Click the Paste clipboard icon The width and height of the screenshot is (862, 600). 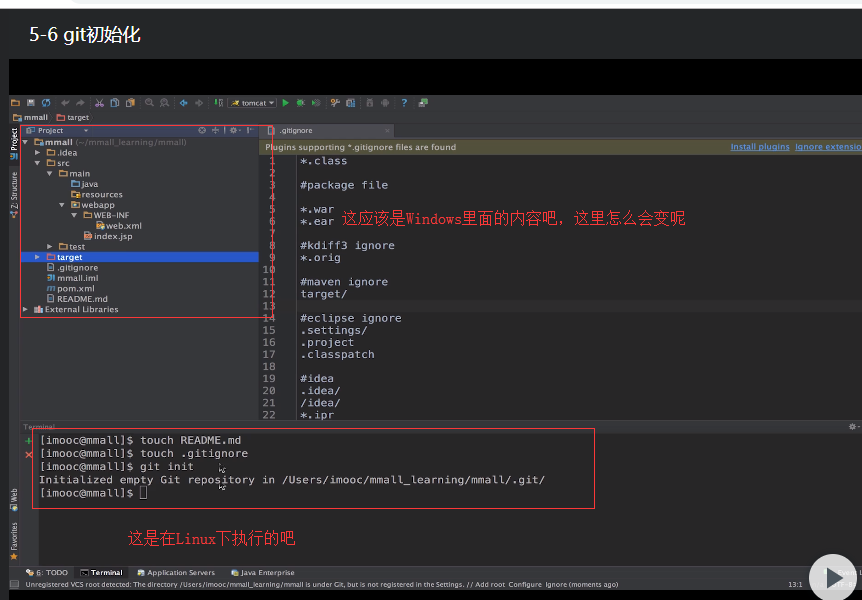click(x=130, y=103)
